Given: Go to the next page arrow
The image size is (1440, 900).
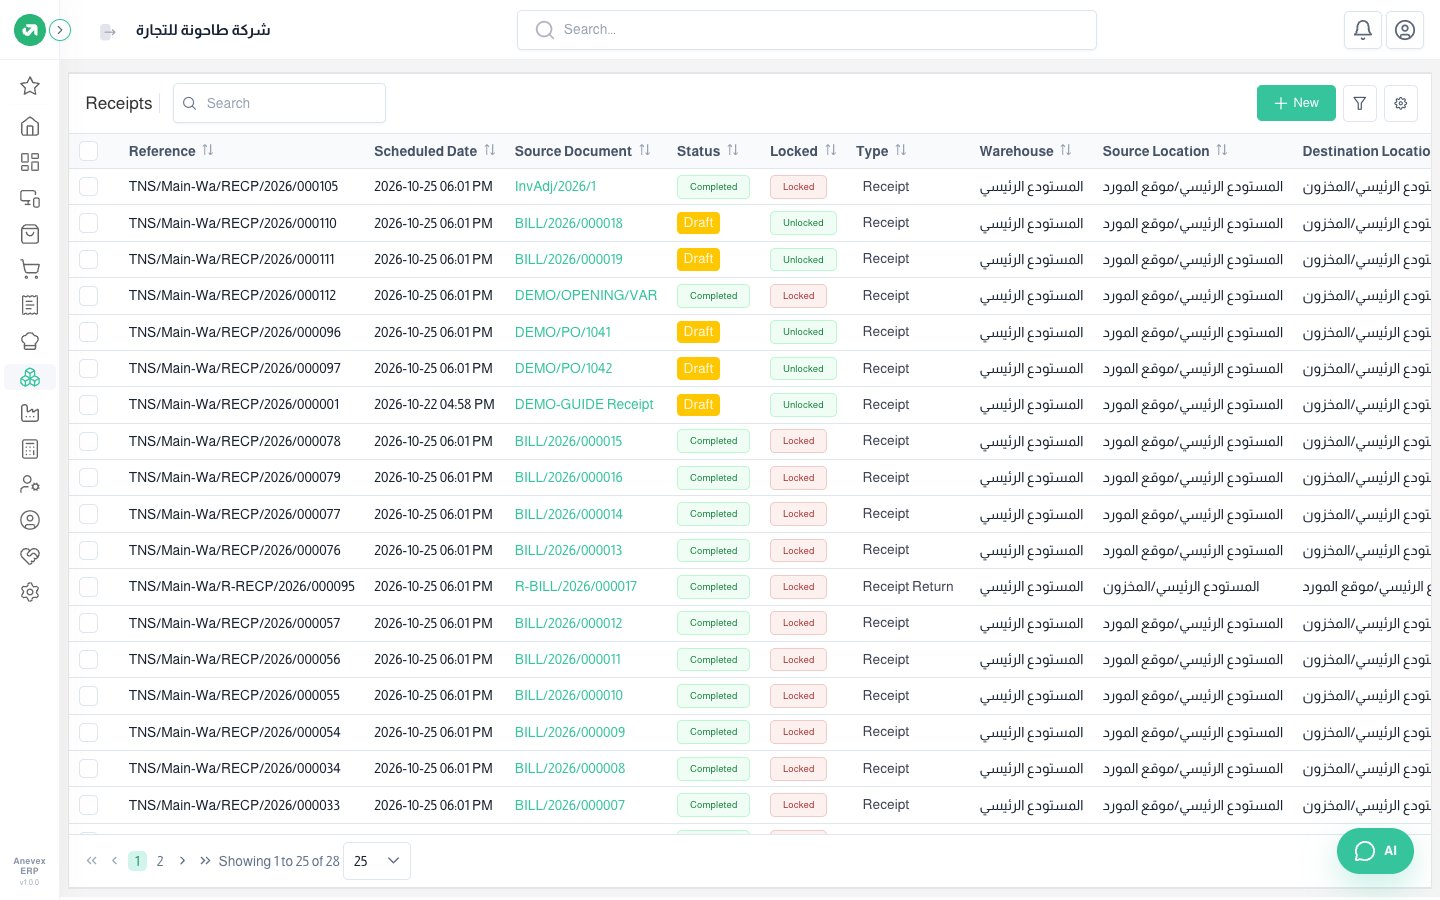Looking at the screenshot, I should [182, 861].
